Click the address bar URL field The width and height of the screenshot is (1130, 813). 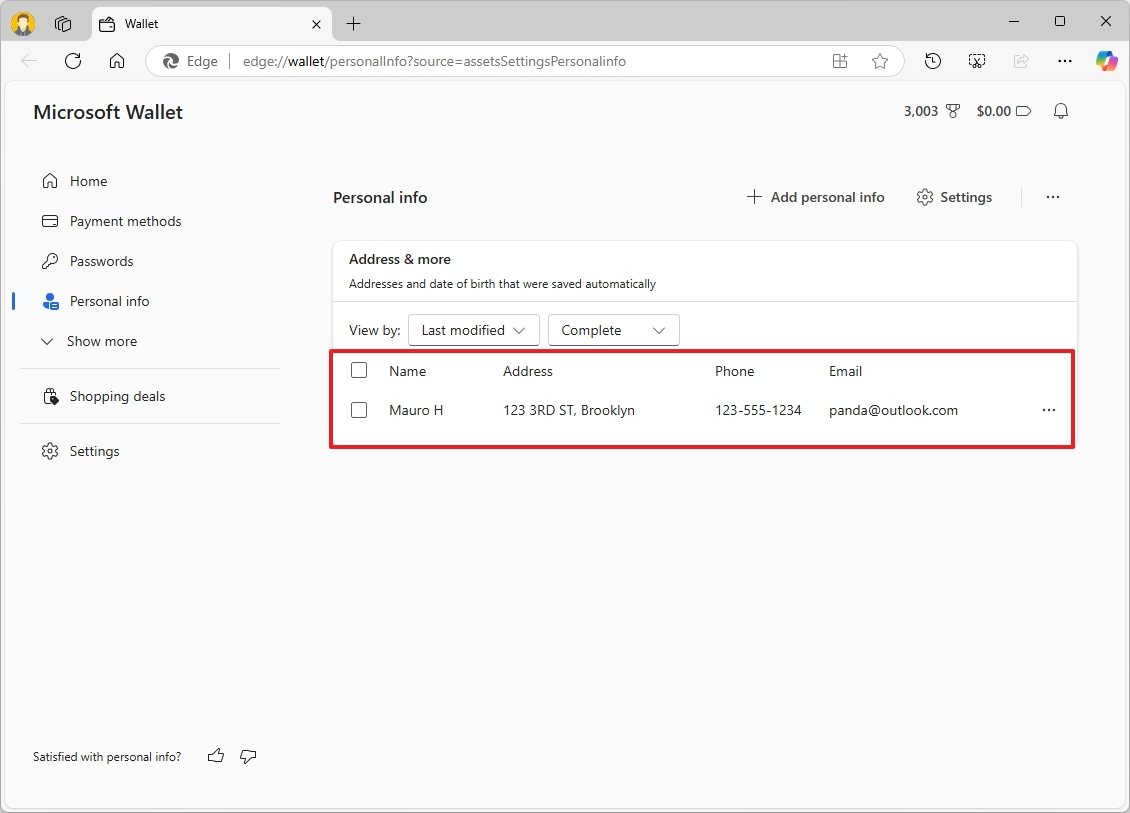tap(434, 61)
